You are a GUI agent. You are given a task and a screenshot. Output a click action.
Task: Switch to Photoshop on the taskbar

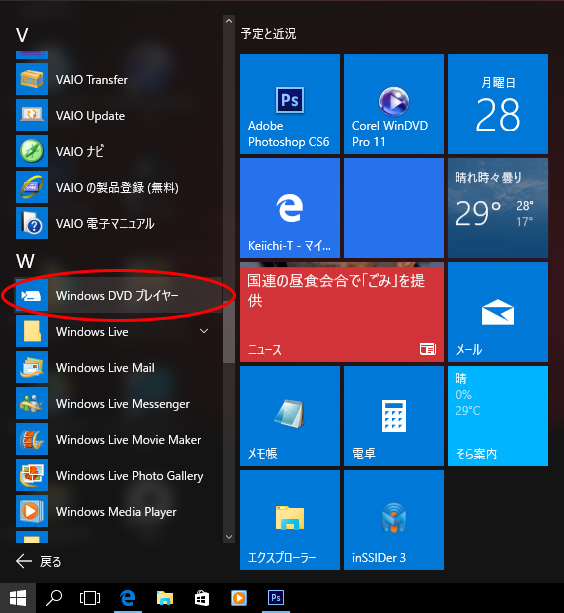click(276, 598)
